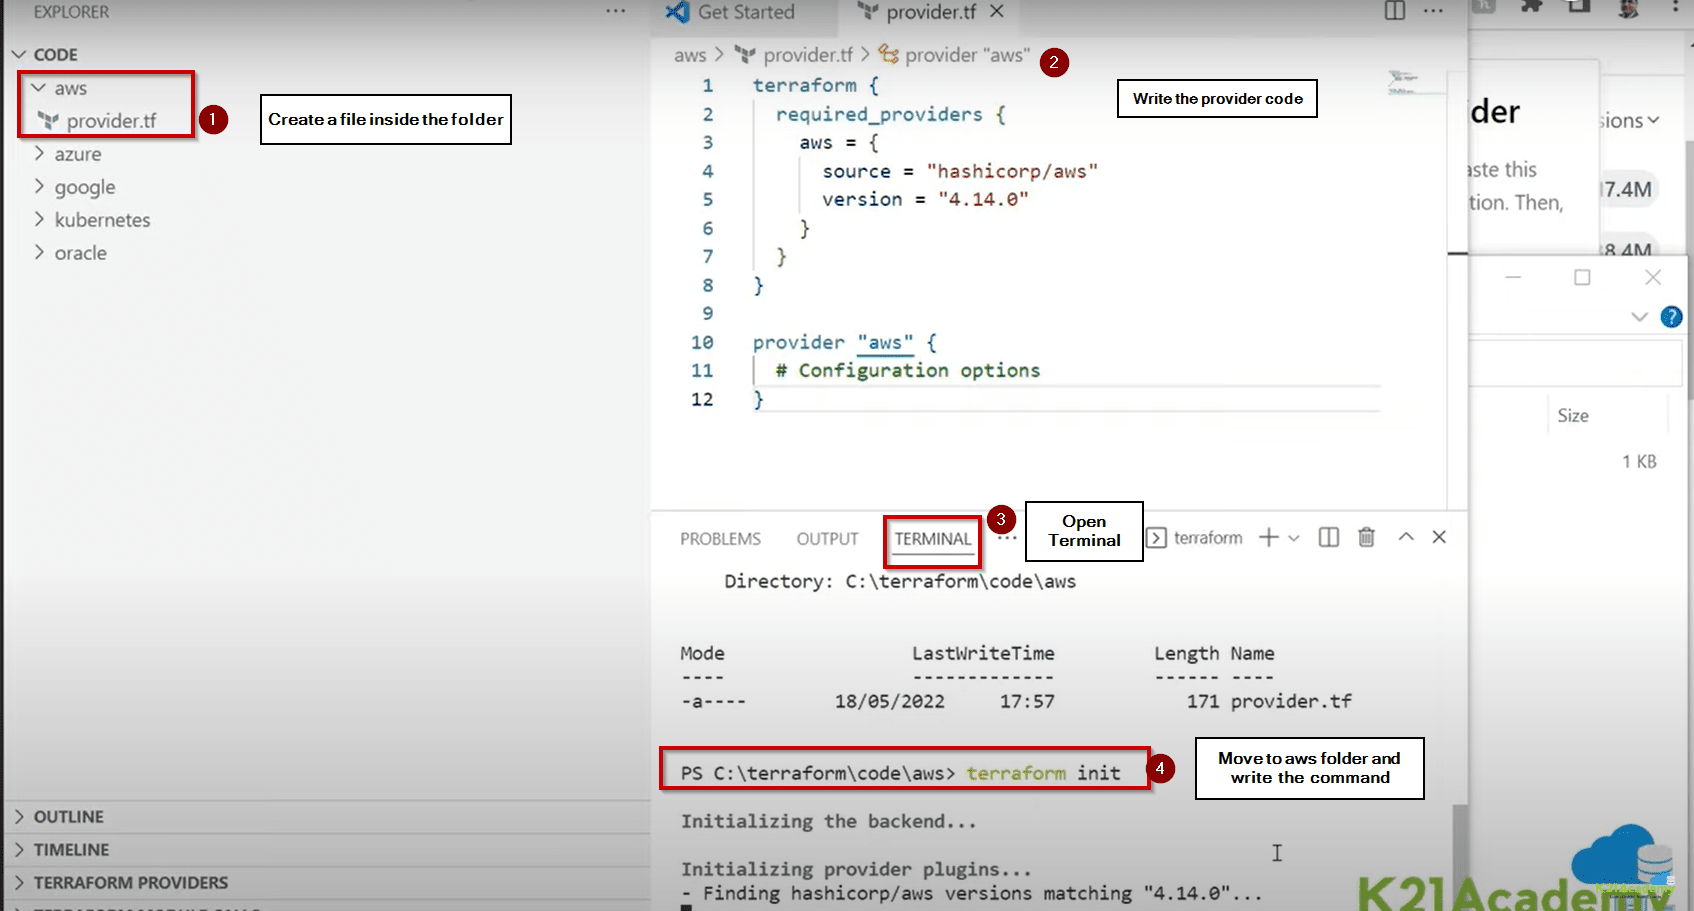Switch to the OUTPUT tab
Screen dimensions: 1694x911
pos(826,538)
